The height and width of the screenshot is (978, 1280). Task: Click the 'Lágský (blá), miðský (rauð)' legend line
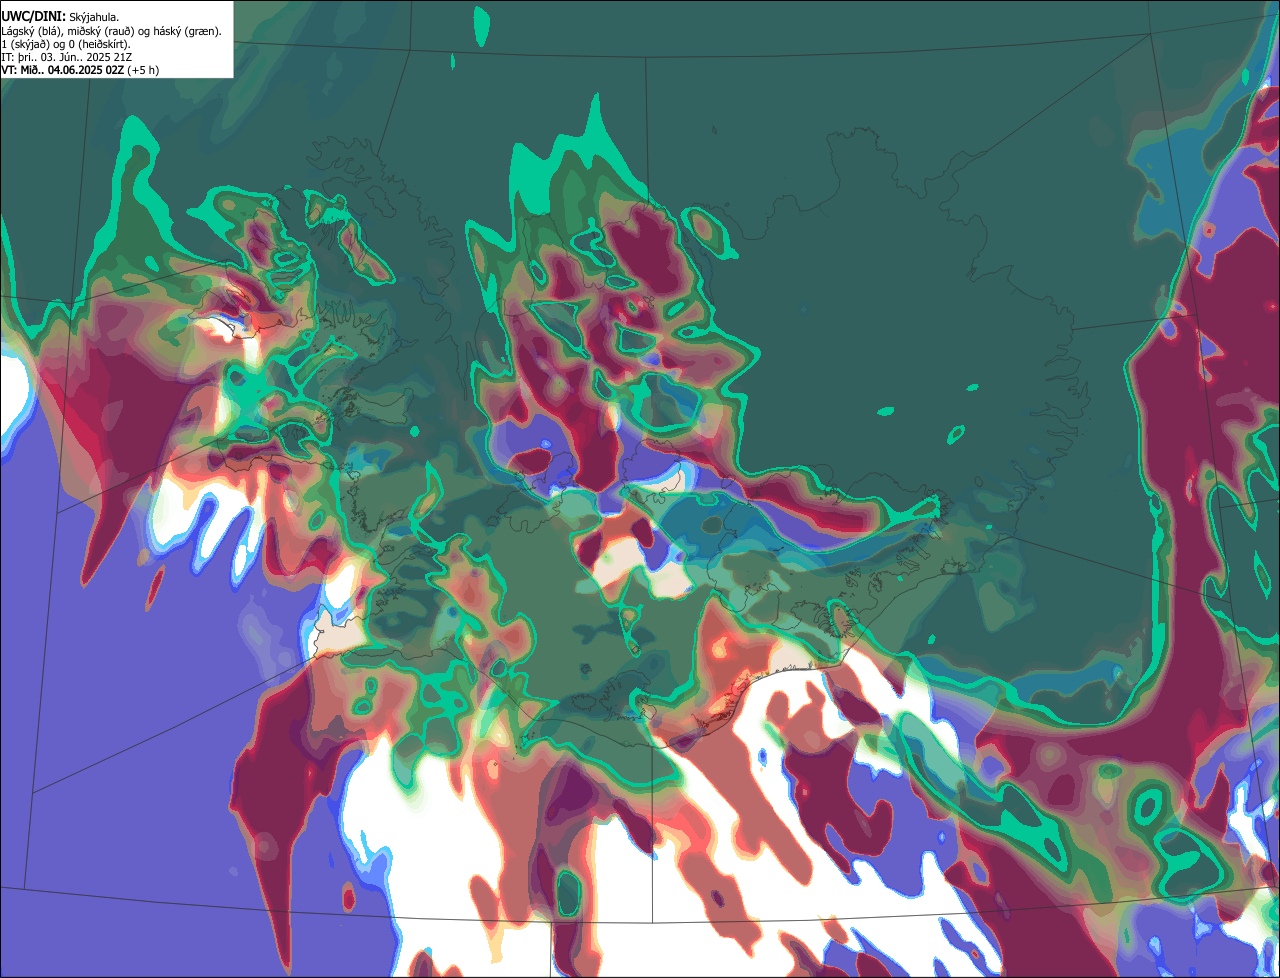pos(112,31)
